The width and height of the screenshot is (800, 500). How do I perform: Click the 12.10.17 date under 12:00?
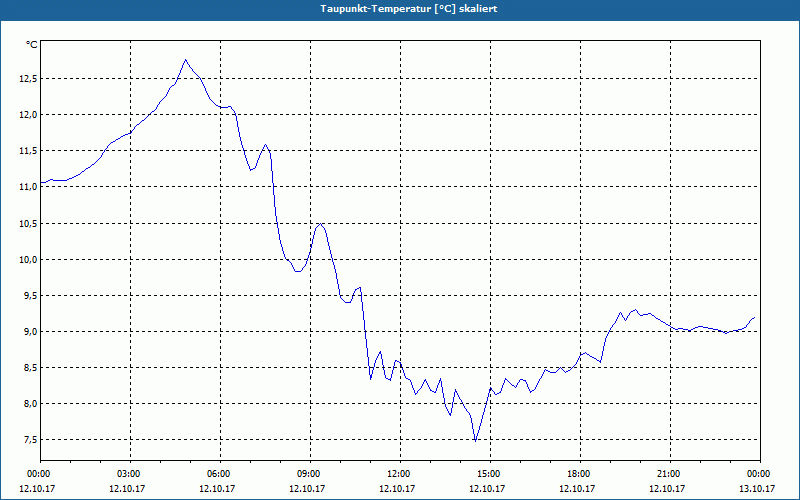pos(397,488)
